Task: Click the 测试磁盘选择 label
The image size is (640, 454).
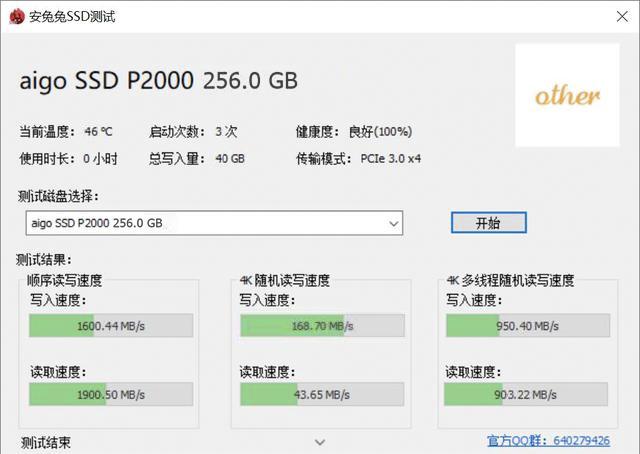Action: click(x=58, y=196)
